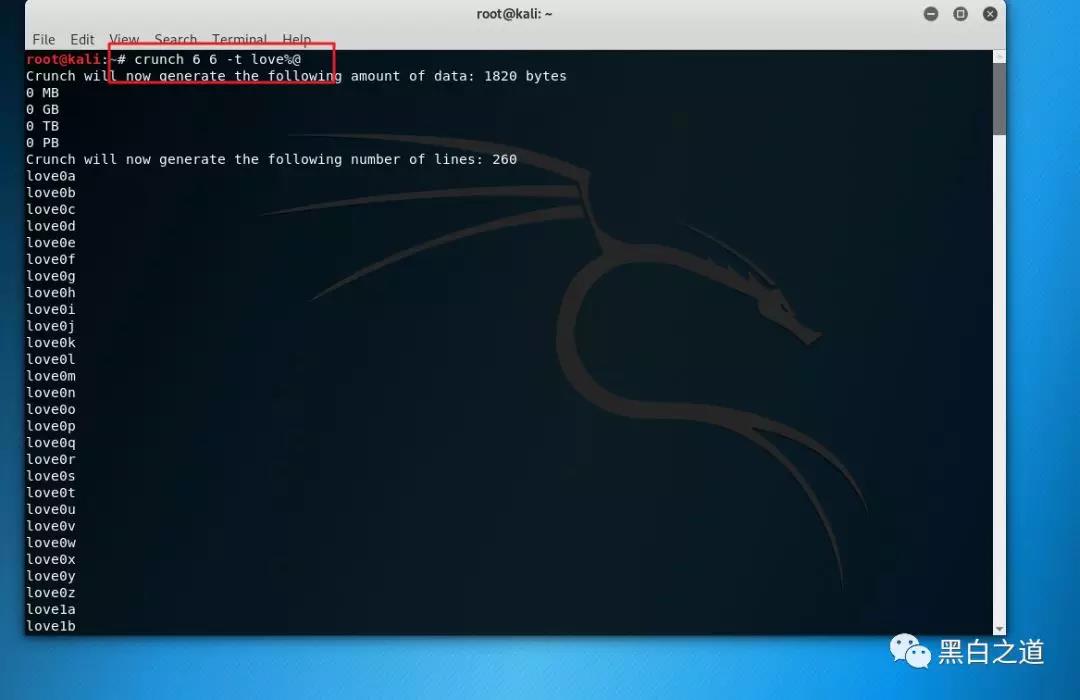The image size is (1080, 700).
Task: Click output line love0y
Action: pos(51,576)
